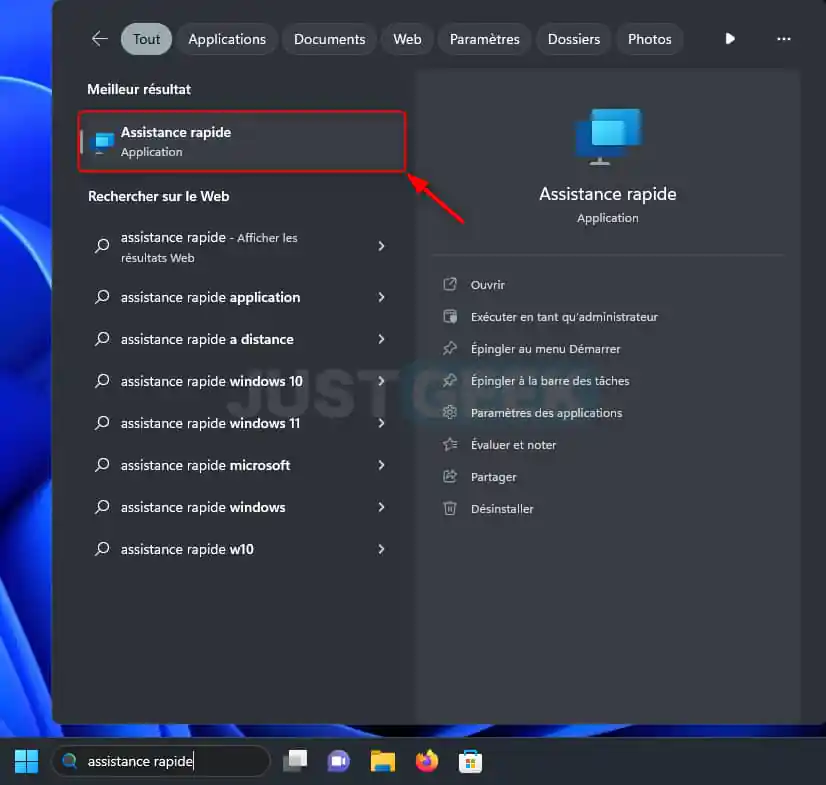Open File Explorer from the taskbar
The width and height of the screenshot is (826, 785).
383,761
